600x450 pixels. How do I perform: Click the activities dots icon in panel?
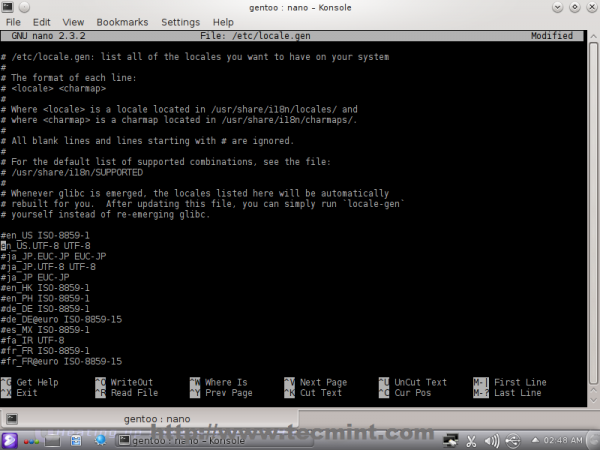[x=31, y=442]
